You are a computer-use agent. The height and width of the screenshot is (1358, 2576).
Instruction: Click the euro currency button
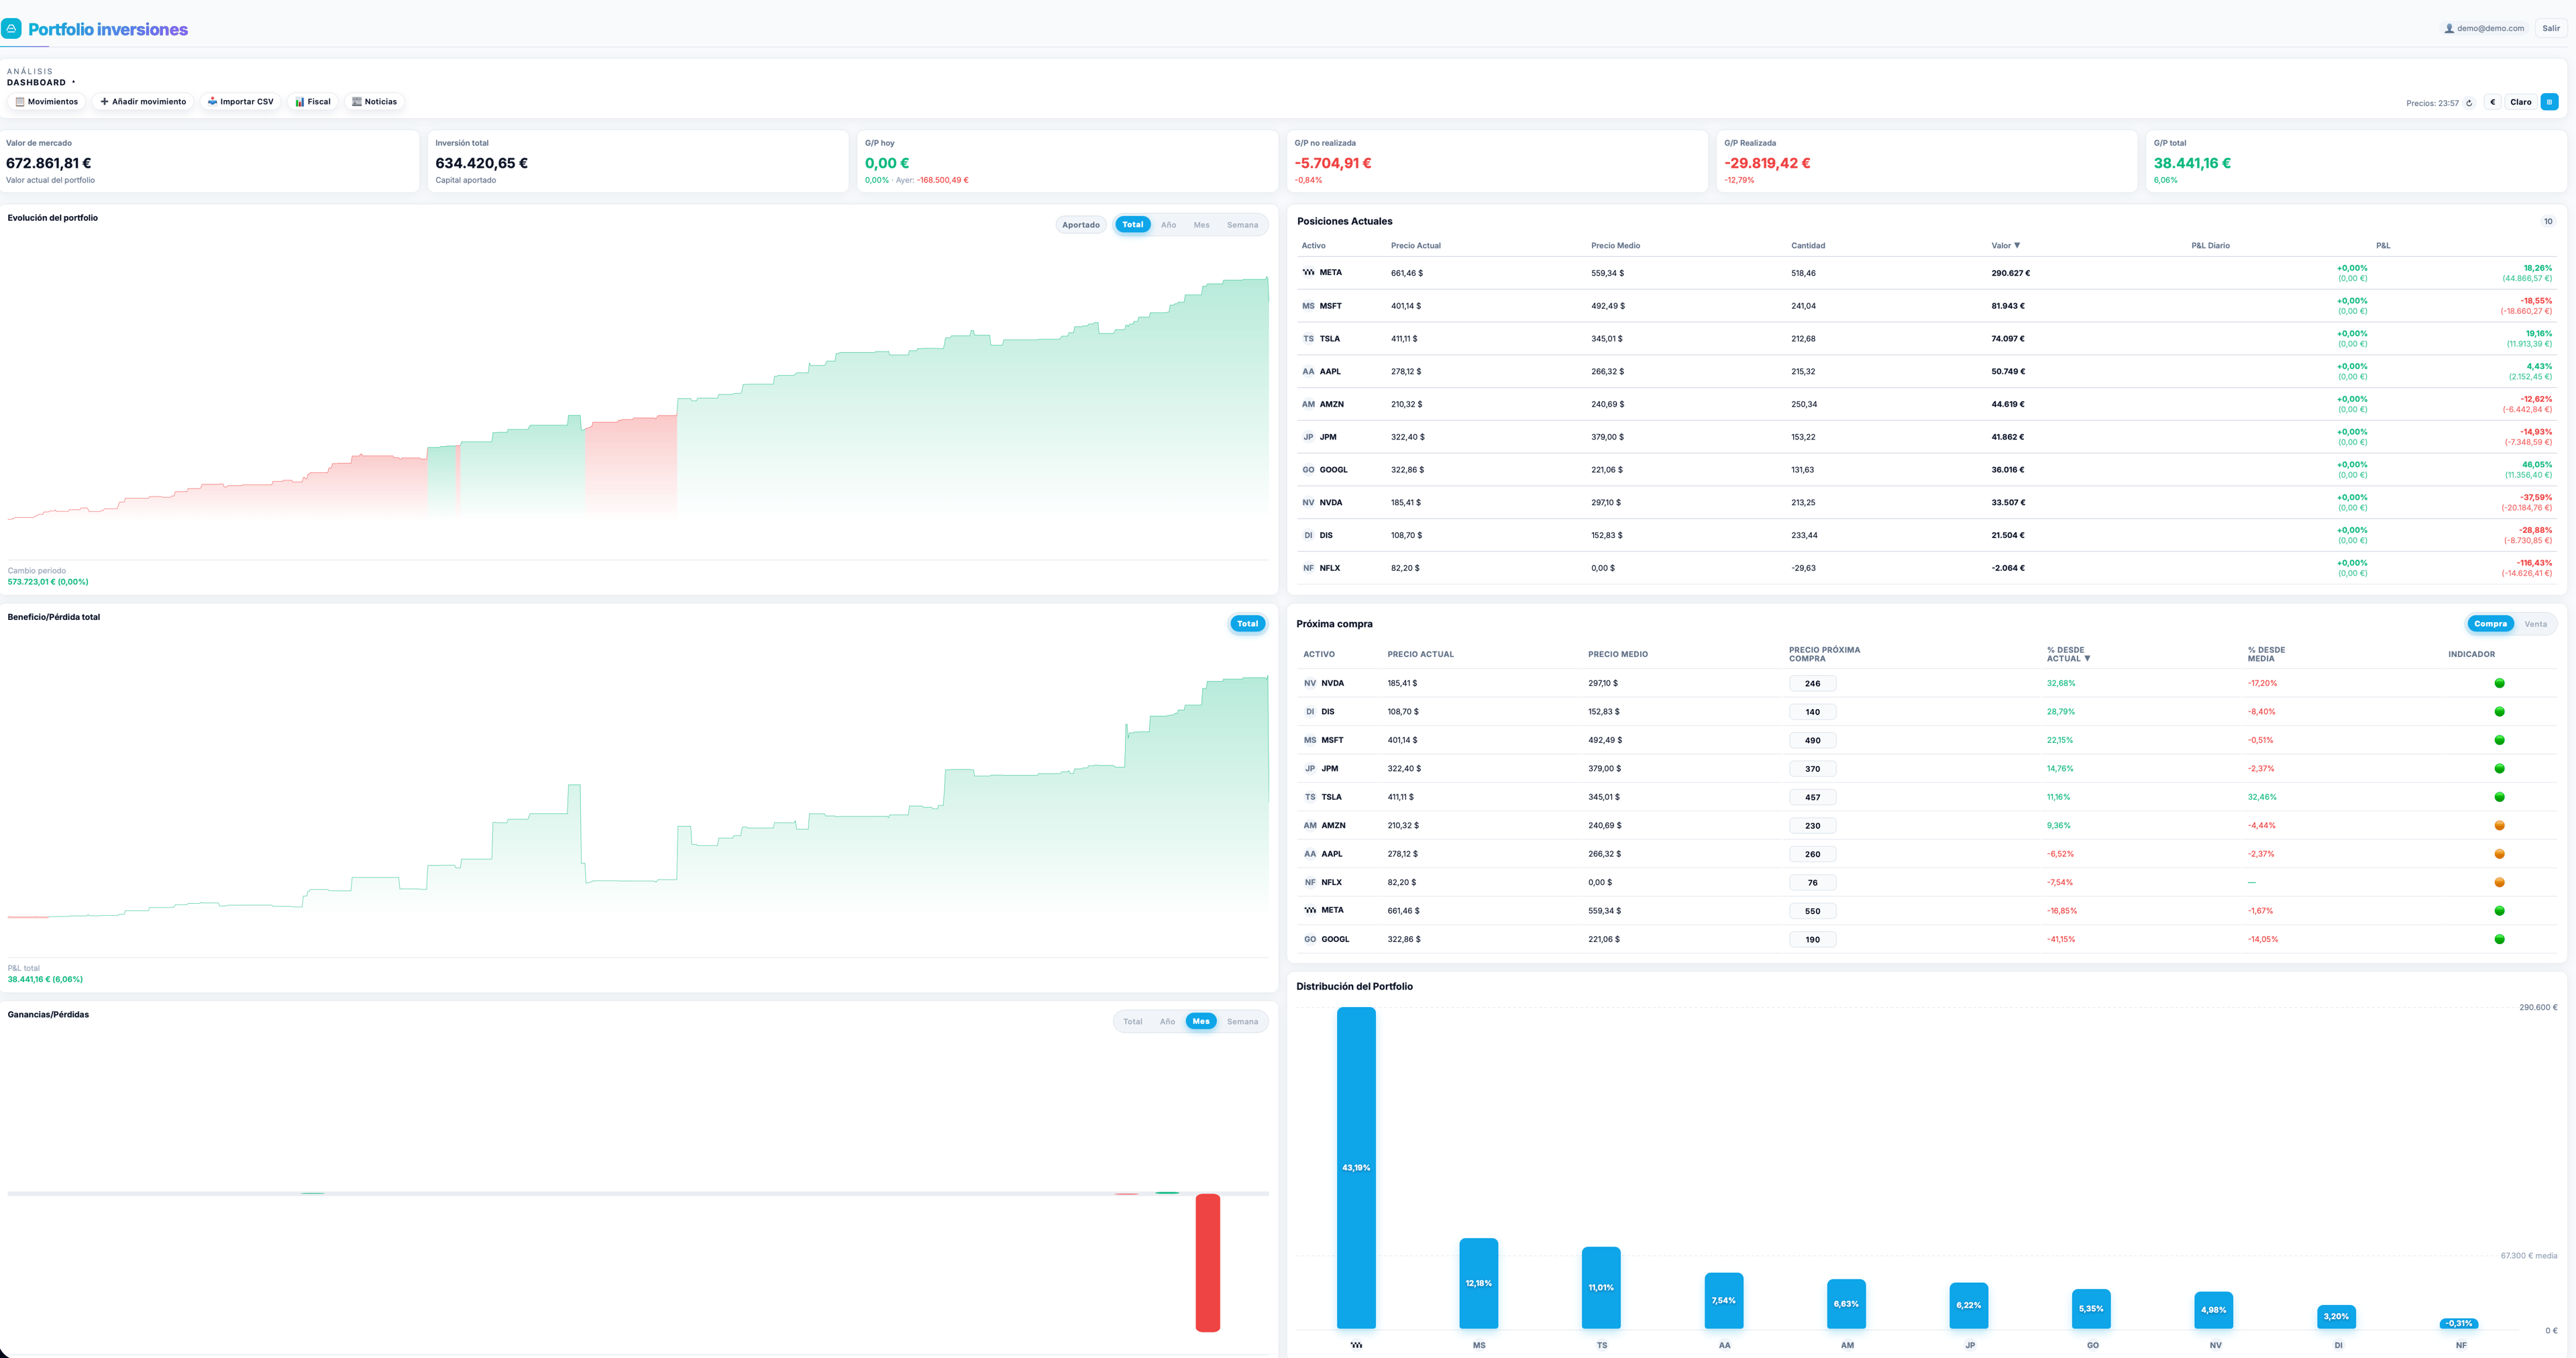tap(2492, 102)
